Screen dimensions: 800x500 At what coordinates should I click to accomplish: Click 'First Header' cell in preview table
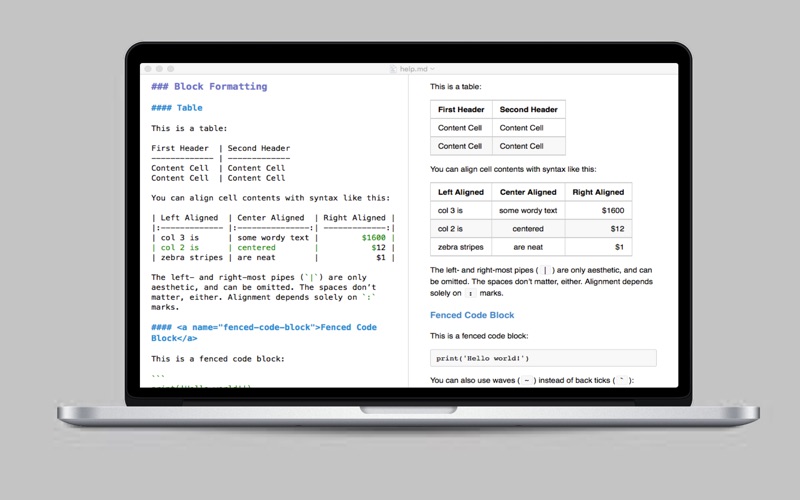[461, 109]
